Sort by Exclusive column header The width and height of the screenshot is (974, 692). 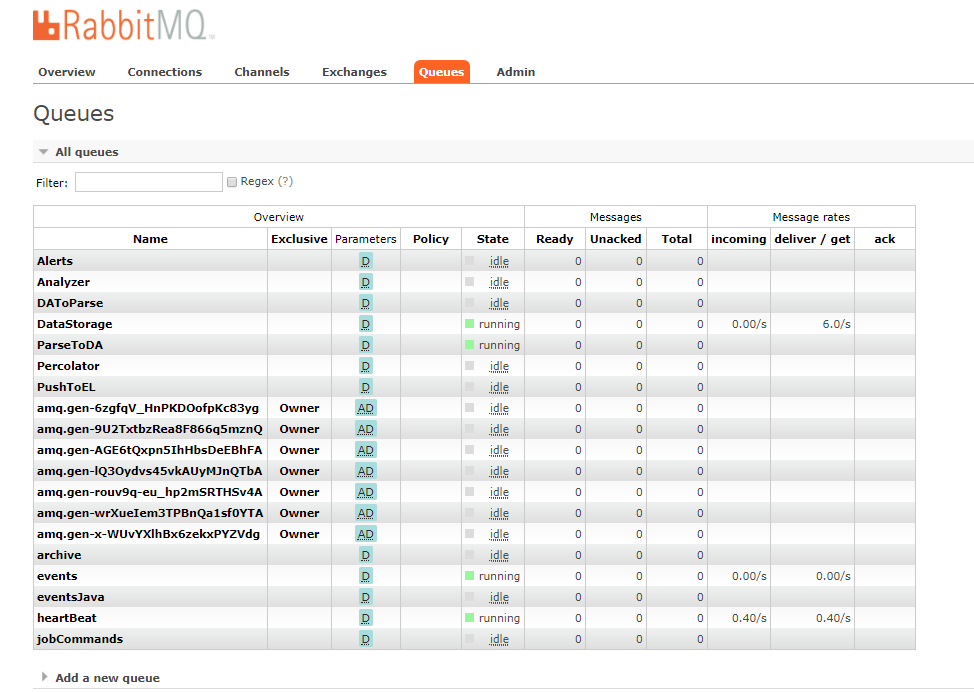(299, 239)
